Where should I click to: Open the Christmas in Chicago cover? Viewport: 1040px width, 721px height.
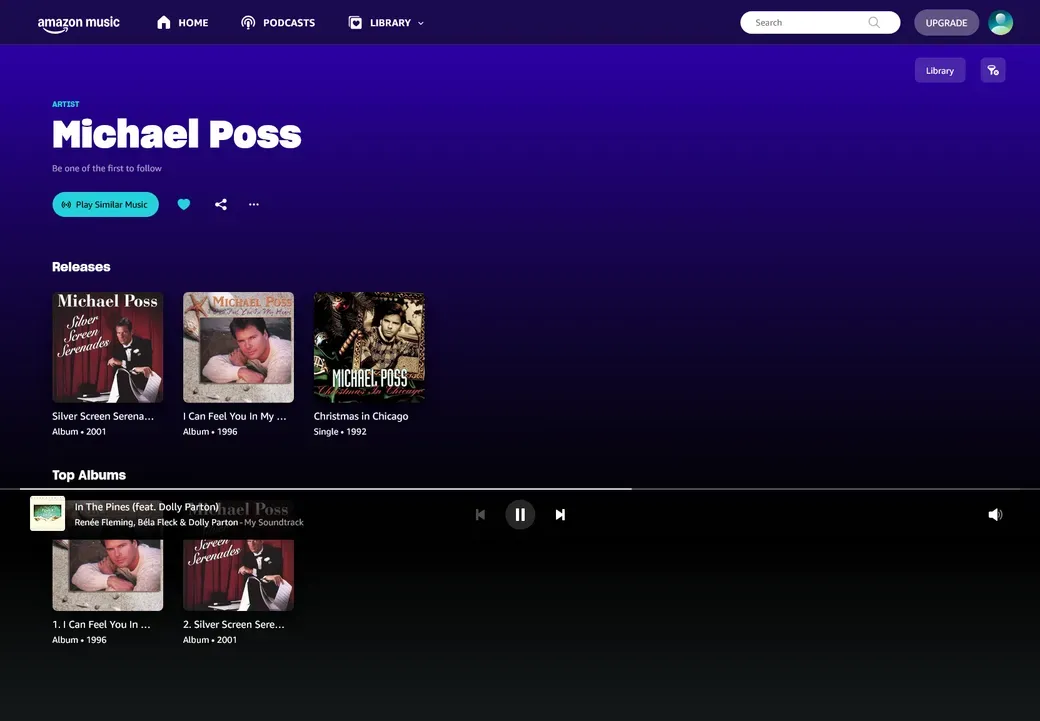(369, 347)
